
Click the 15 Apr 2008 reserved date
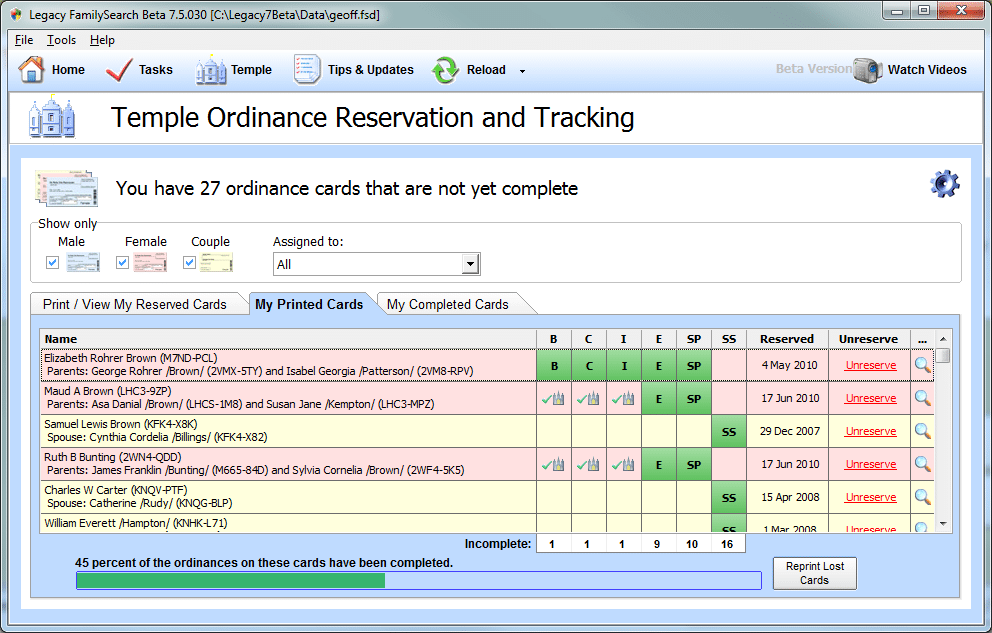(790, 496)
